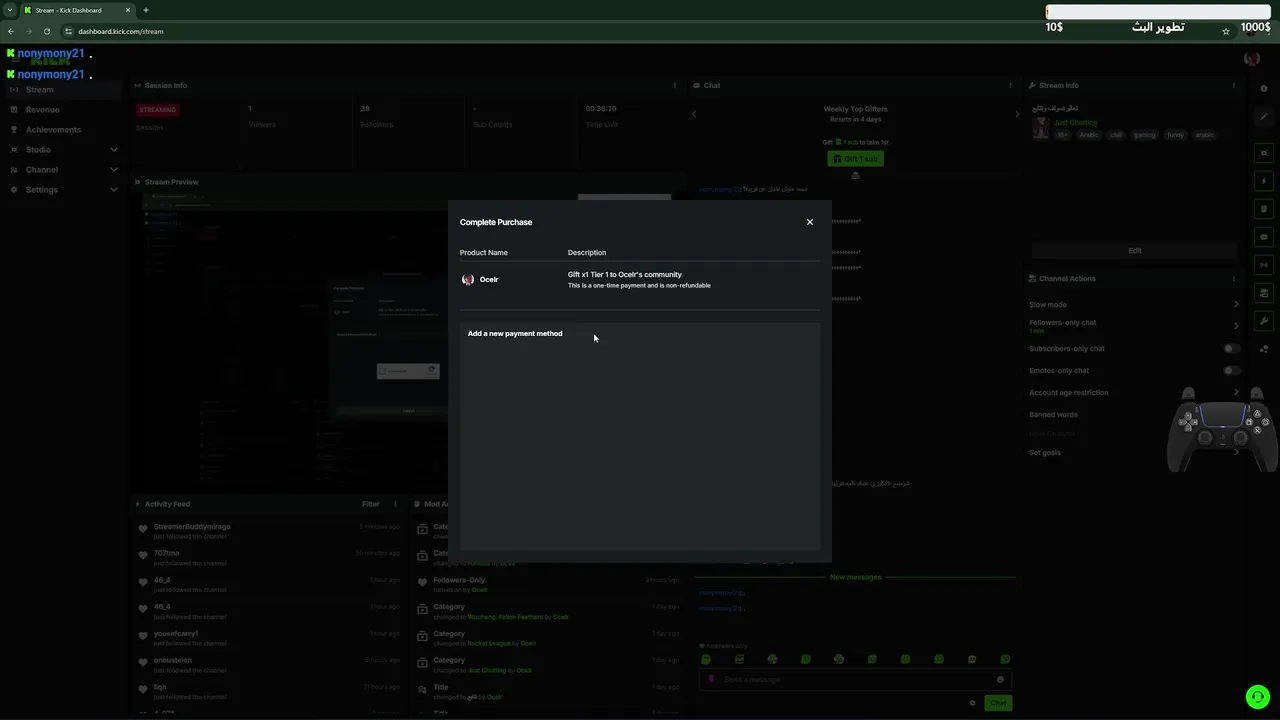
Task: Click server layout icon in right toolbar
Action: coord(1264,293)
